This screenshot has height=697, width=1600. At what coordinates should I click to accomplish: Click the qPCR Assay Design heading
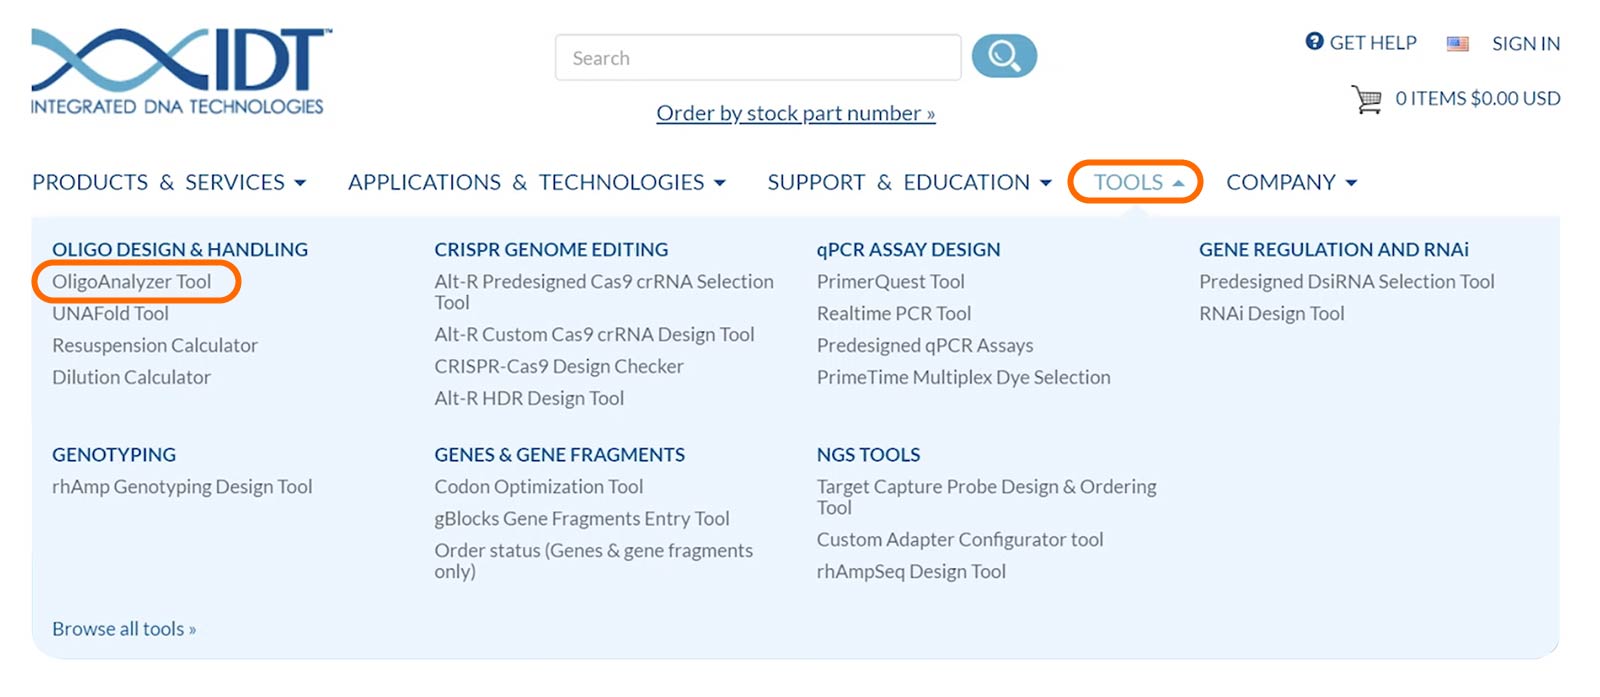pyautogui.click(x=908, y=249)
